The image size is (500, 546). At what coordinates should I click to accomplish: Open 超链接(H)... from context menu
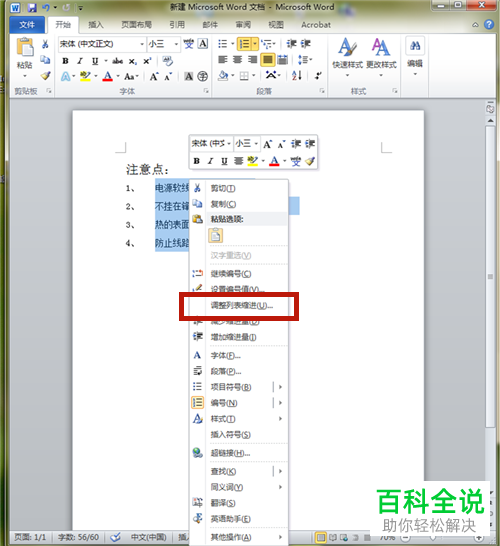tap(239, 453)
